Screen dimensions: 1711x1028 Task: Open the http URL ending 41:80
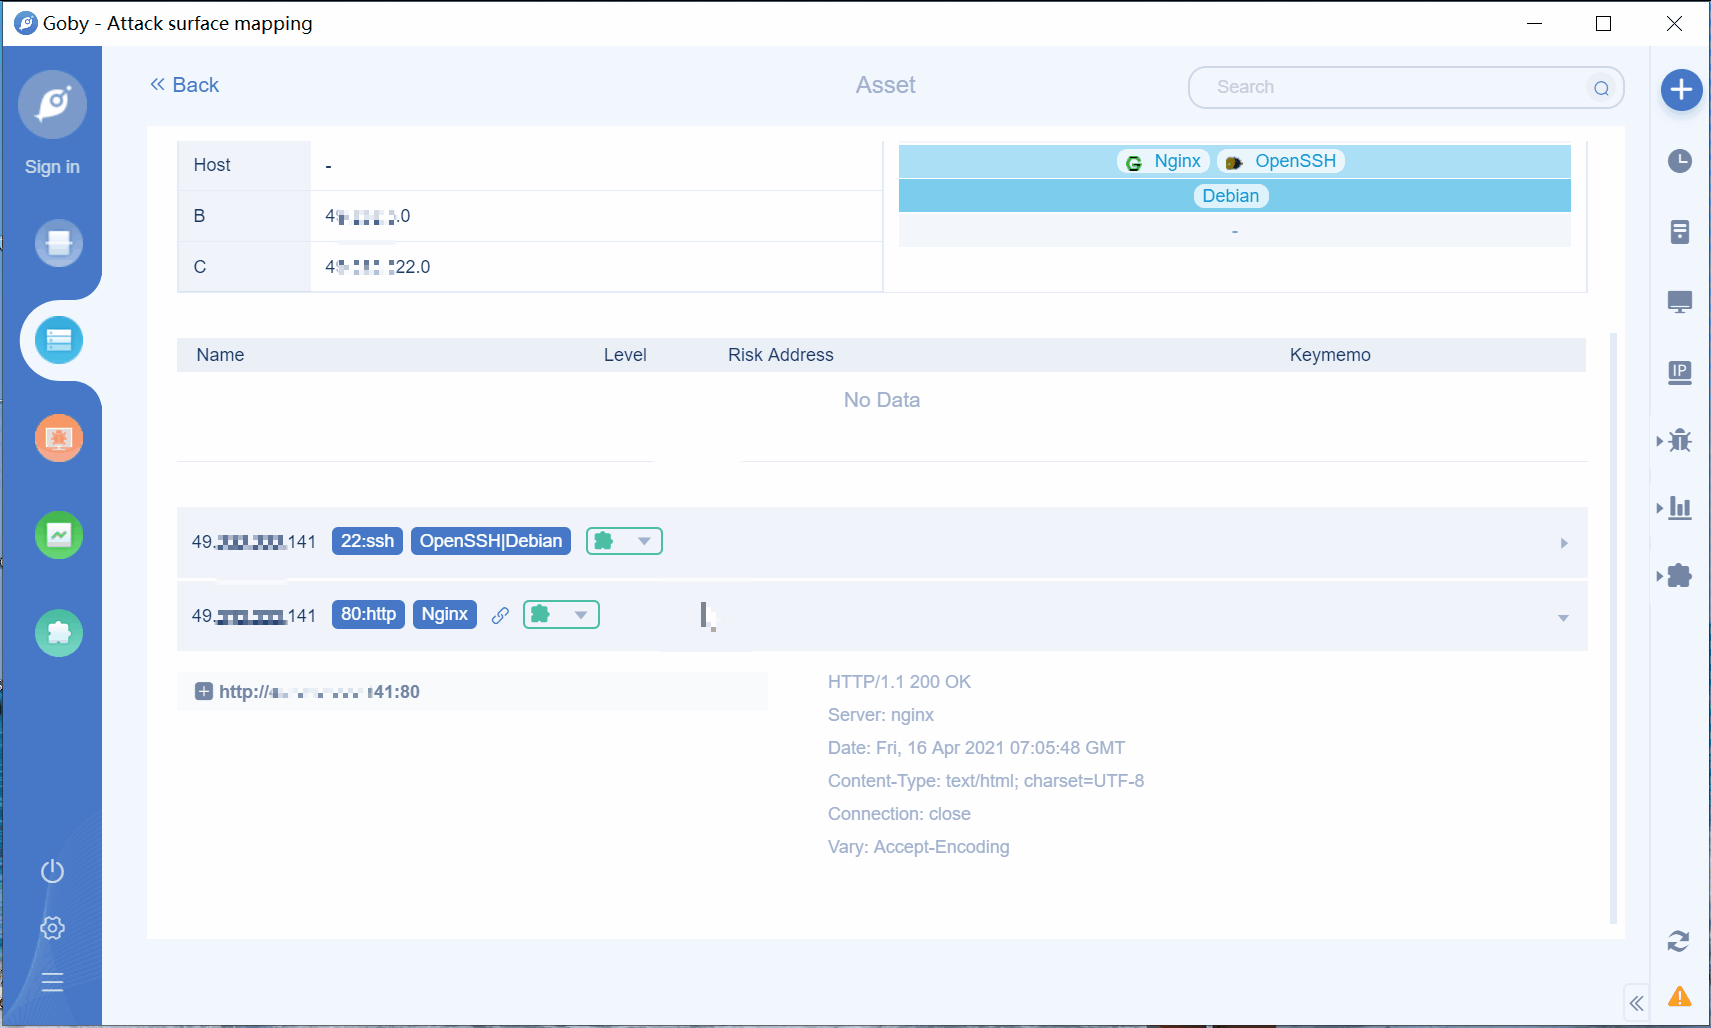[319, 692]
